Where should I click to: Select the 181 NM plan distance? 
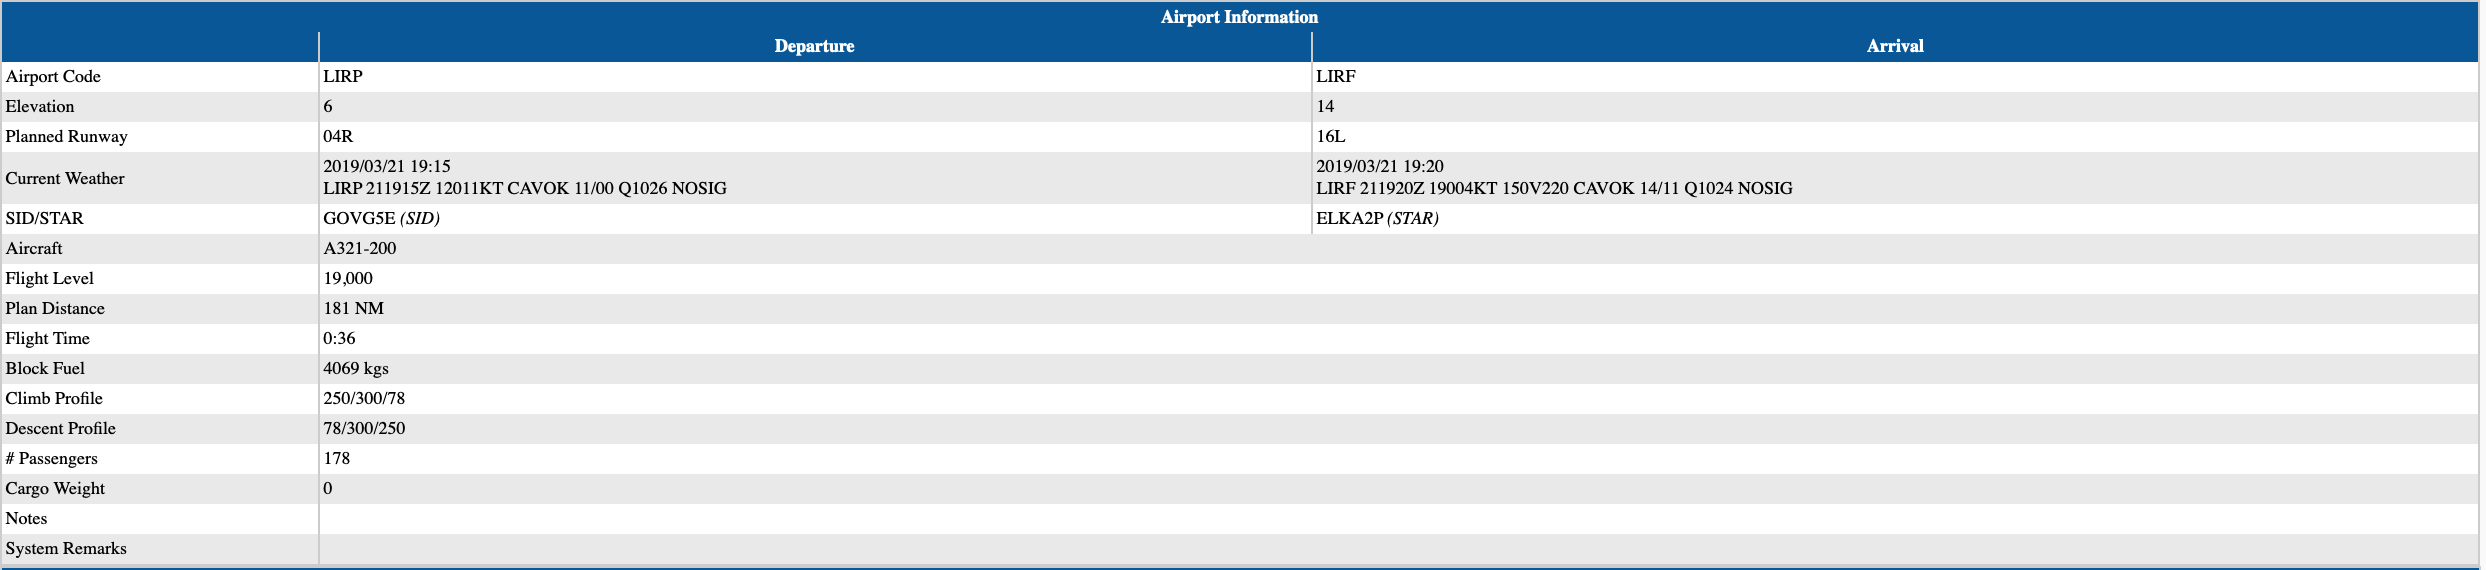(354, 308)
